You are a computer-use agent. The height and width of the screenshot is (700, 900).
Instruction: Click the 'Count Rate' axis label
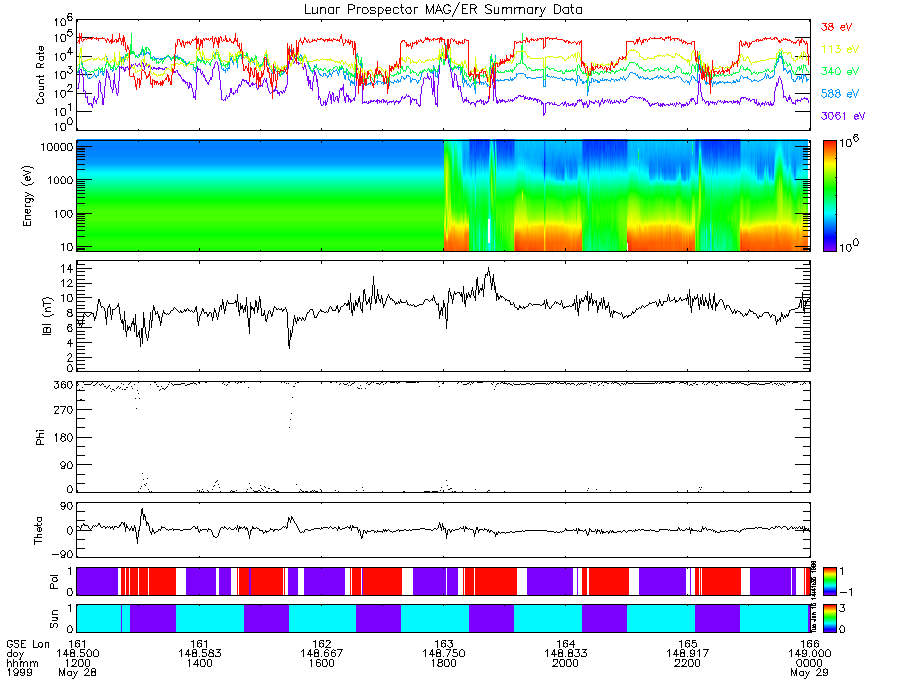click(x=40, y=75)
